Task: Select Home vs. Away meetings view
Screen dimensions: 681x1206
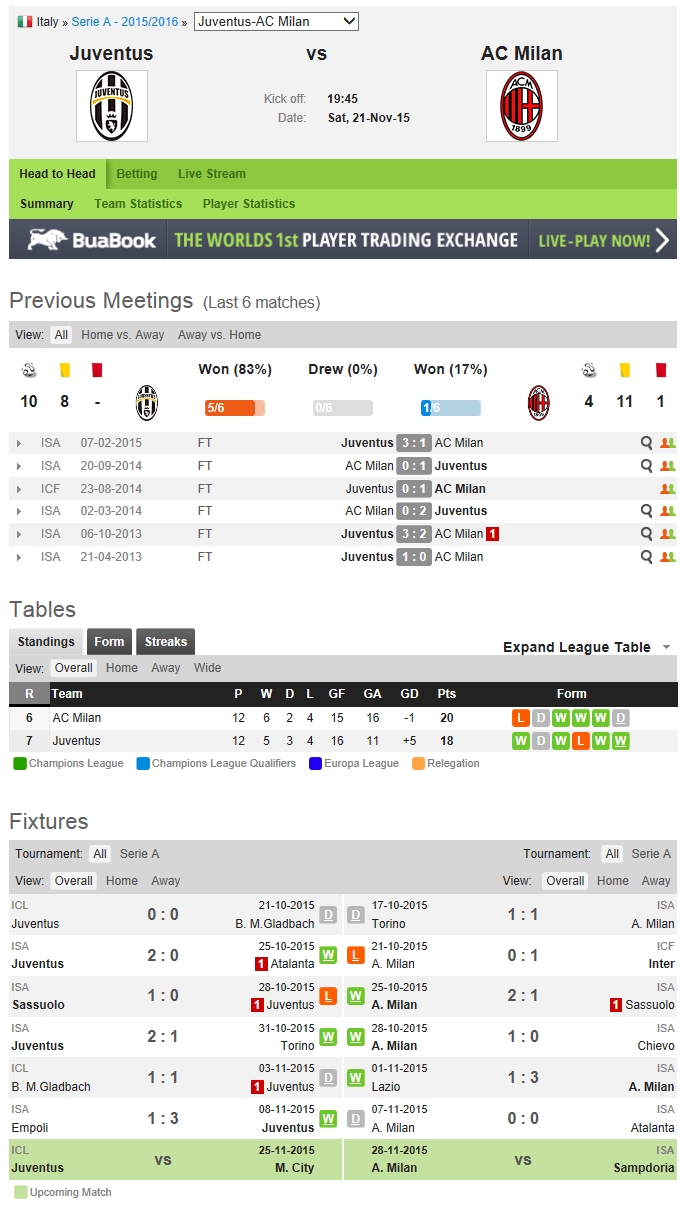Action: 124,335
